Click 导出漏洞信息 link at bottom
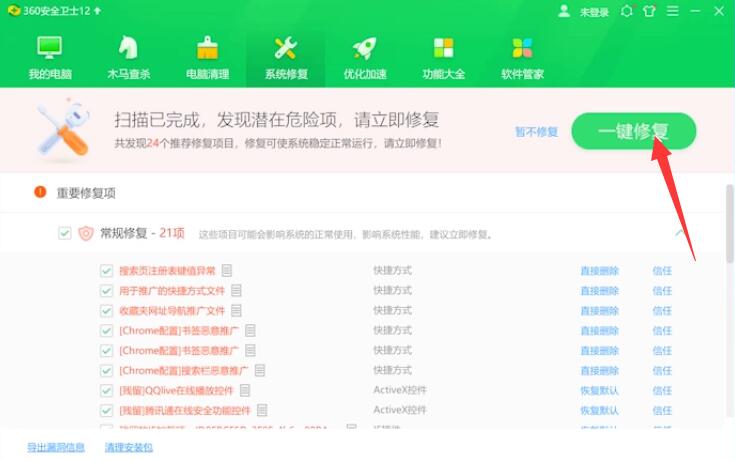The image size is (735, 461). pyautogui.click(x=56, y=447)
